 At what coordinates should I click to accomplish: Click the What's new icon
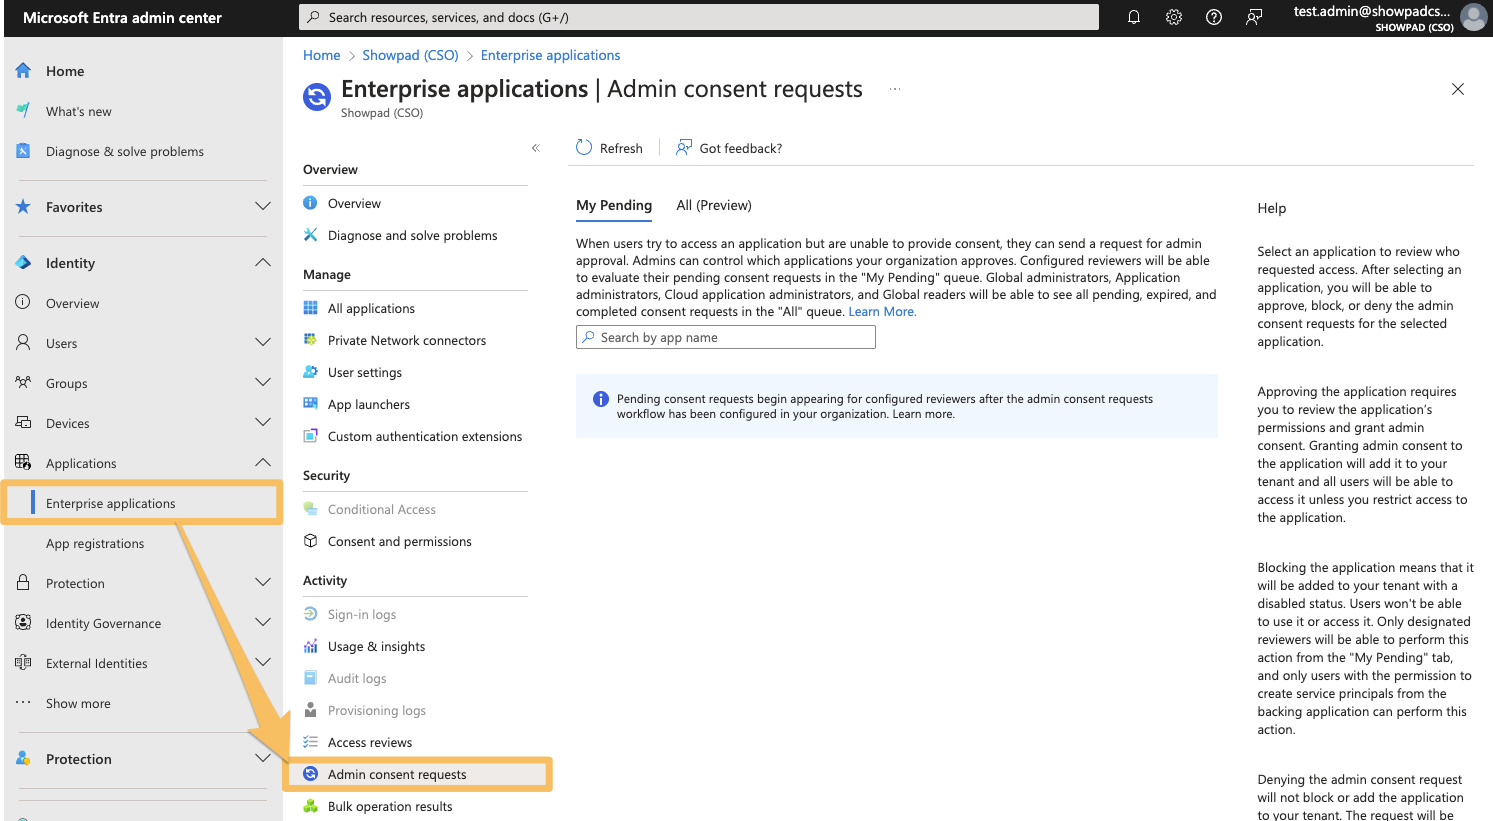tap(23, 111)
